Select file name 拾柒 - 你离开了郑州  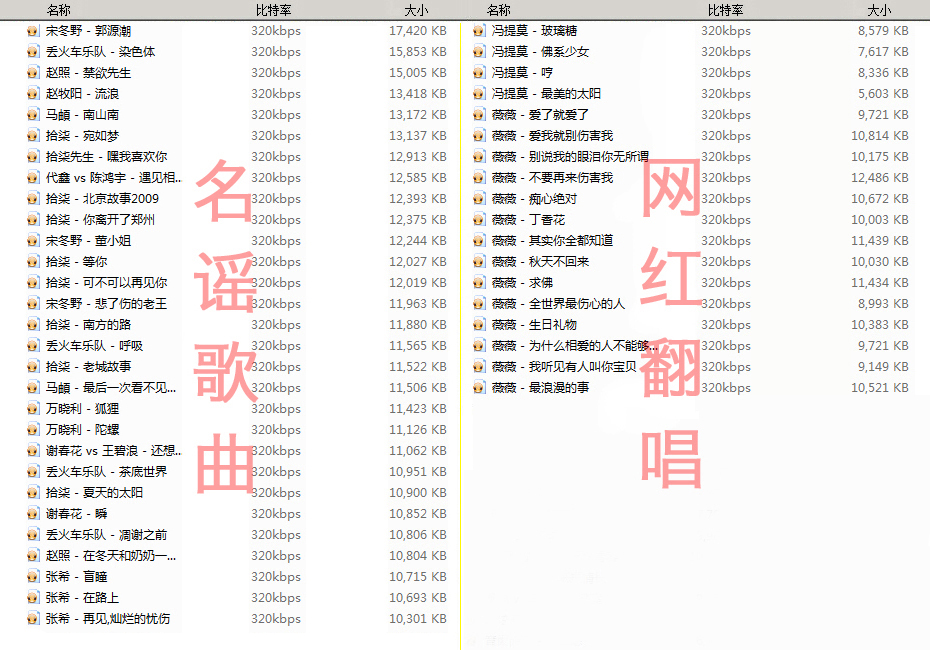(100, 219)
